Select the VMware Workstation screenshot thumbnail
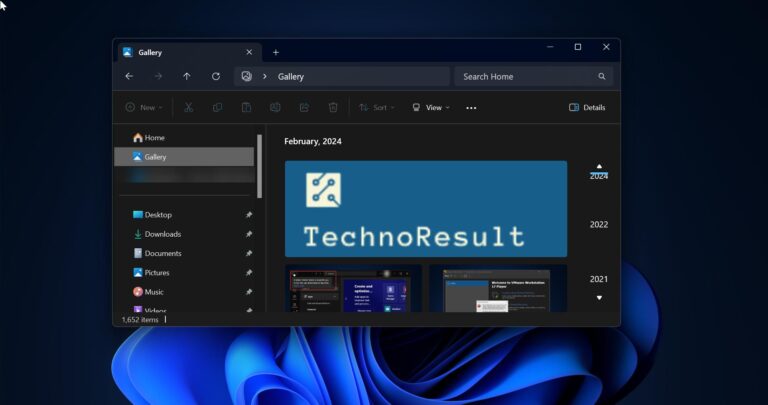This screenshot has width=768, height=405. [498, 288]
